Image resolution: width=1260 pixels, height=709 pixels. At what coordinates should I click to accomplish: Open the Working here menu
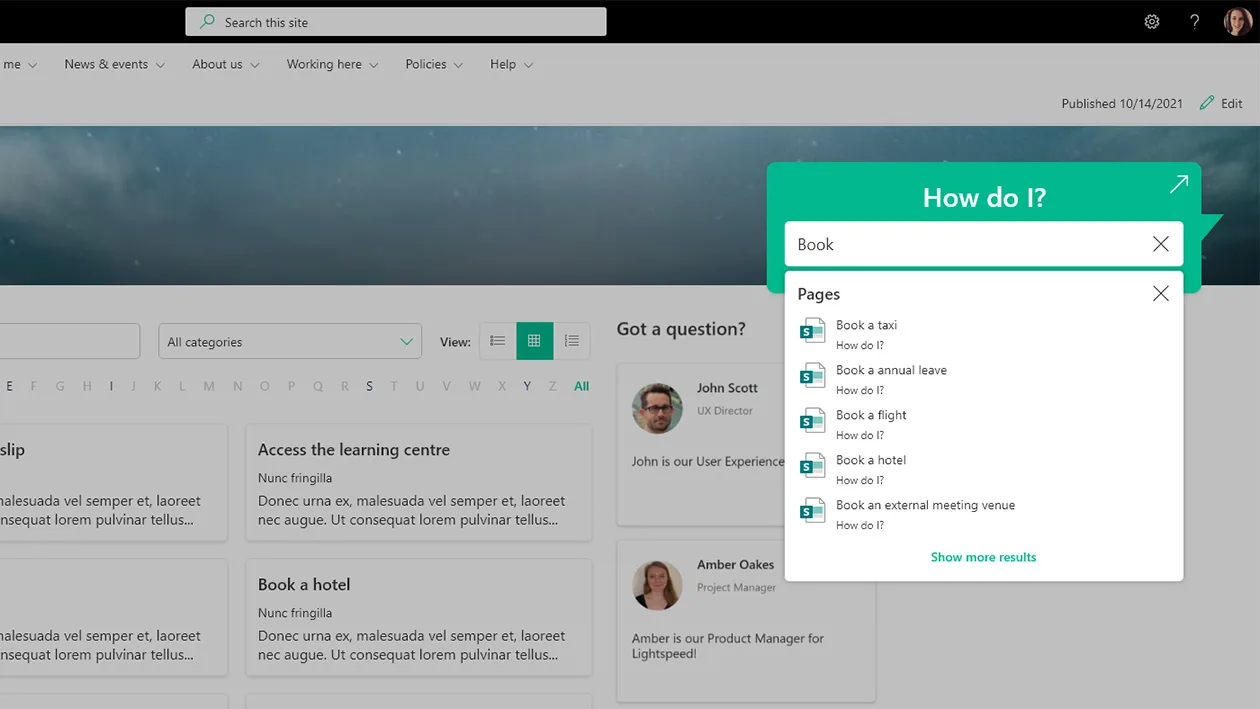(324, 64)
